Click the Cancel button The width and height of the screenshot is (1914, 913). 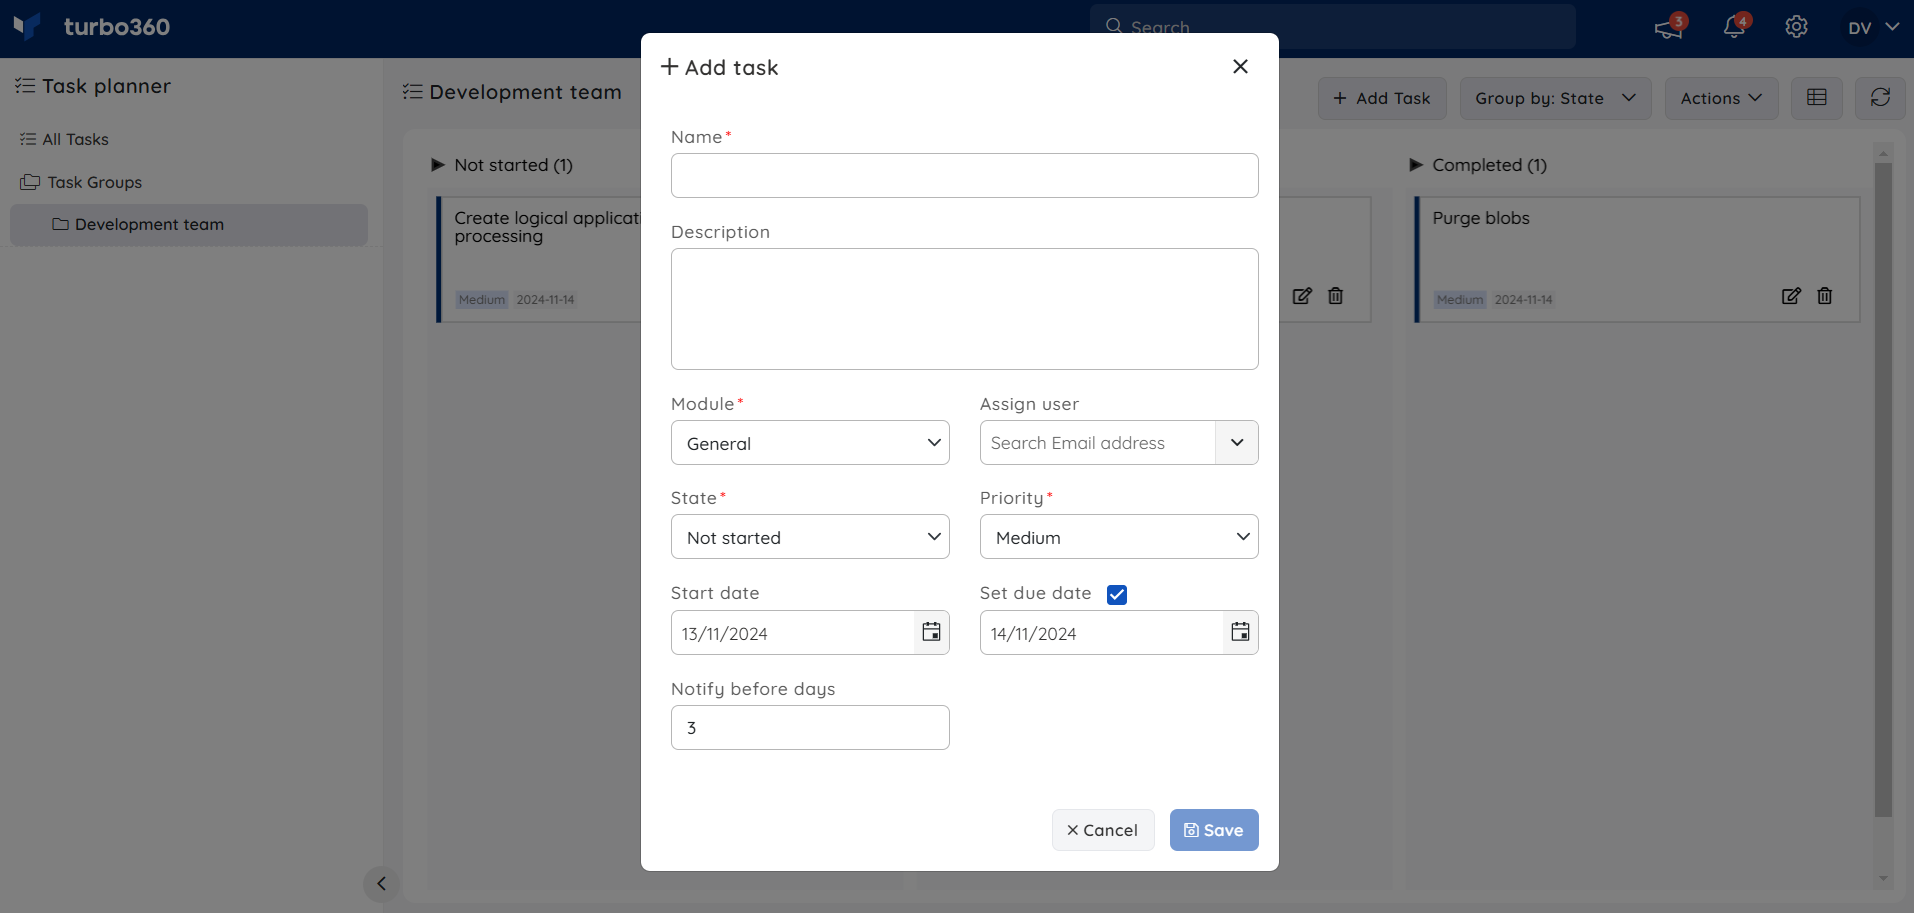1103,830
